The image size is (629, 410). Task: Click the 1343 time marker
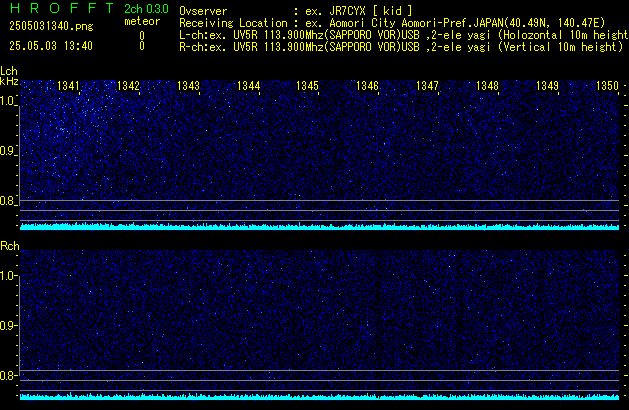pos(188,85)
